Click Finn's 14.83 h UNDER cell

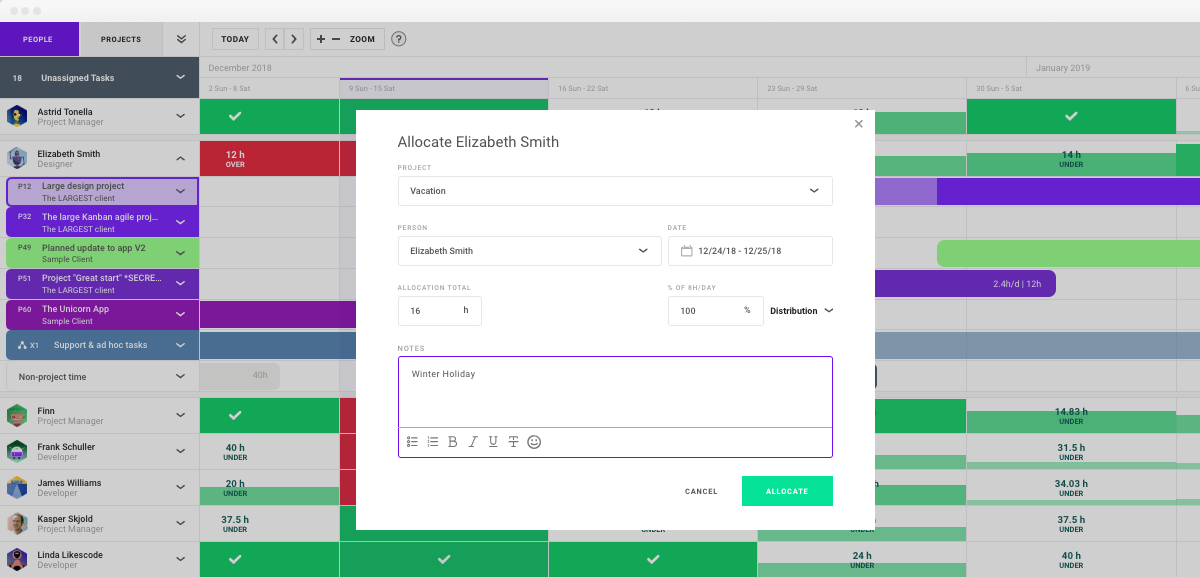pos(1071,416)
